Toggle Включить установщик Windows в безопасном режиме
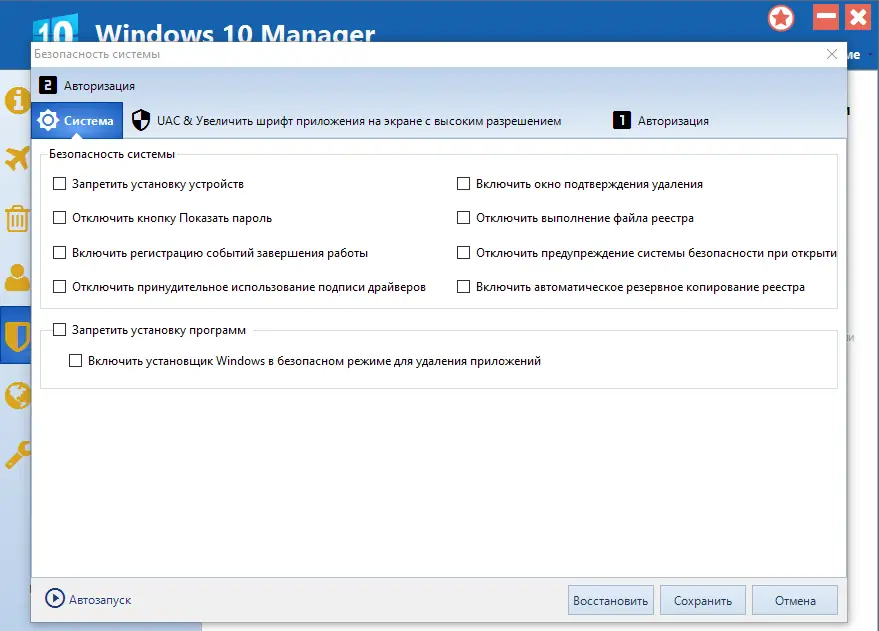This screenshot has width=879, height=631. 75,360
